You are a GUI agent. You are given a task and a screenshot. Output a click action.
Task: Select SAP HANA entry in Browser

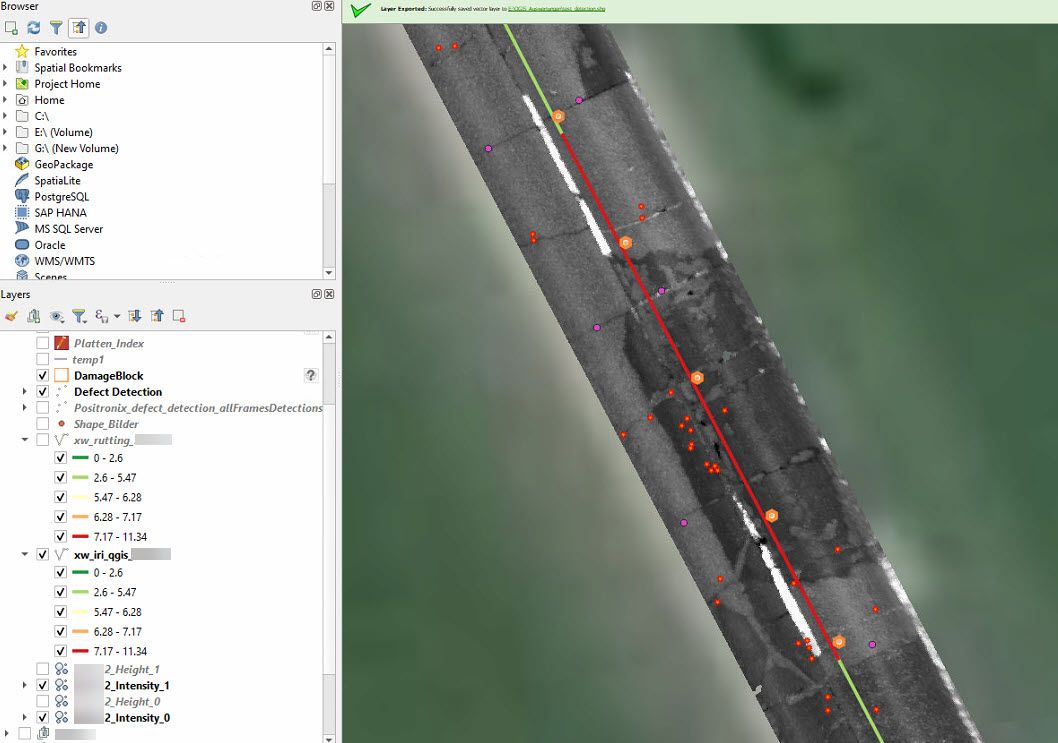coord(60,213)
